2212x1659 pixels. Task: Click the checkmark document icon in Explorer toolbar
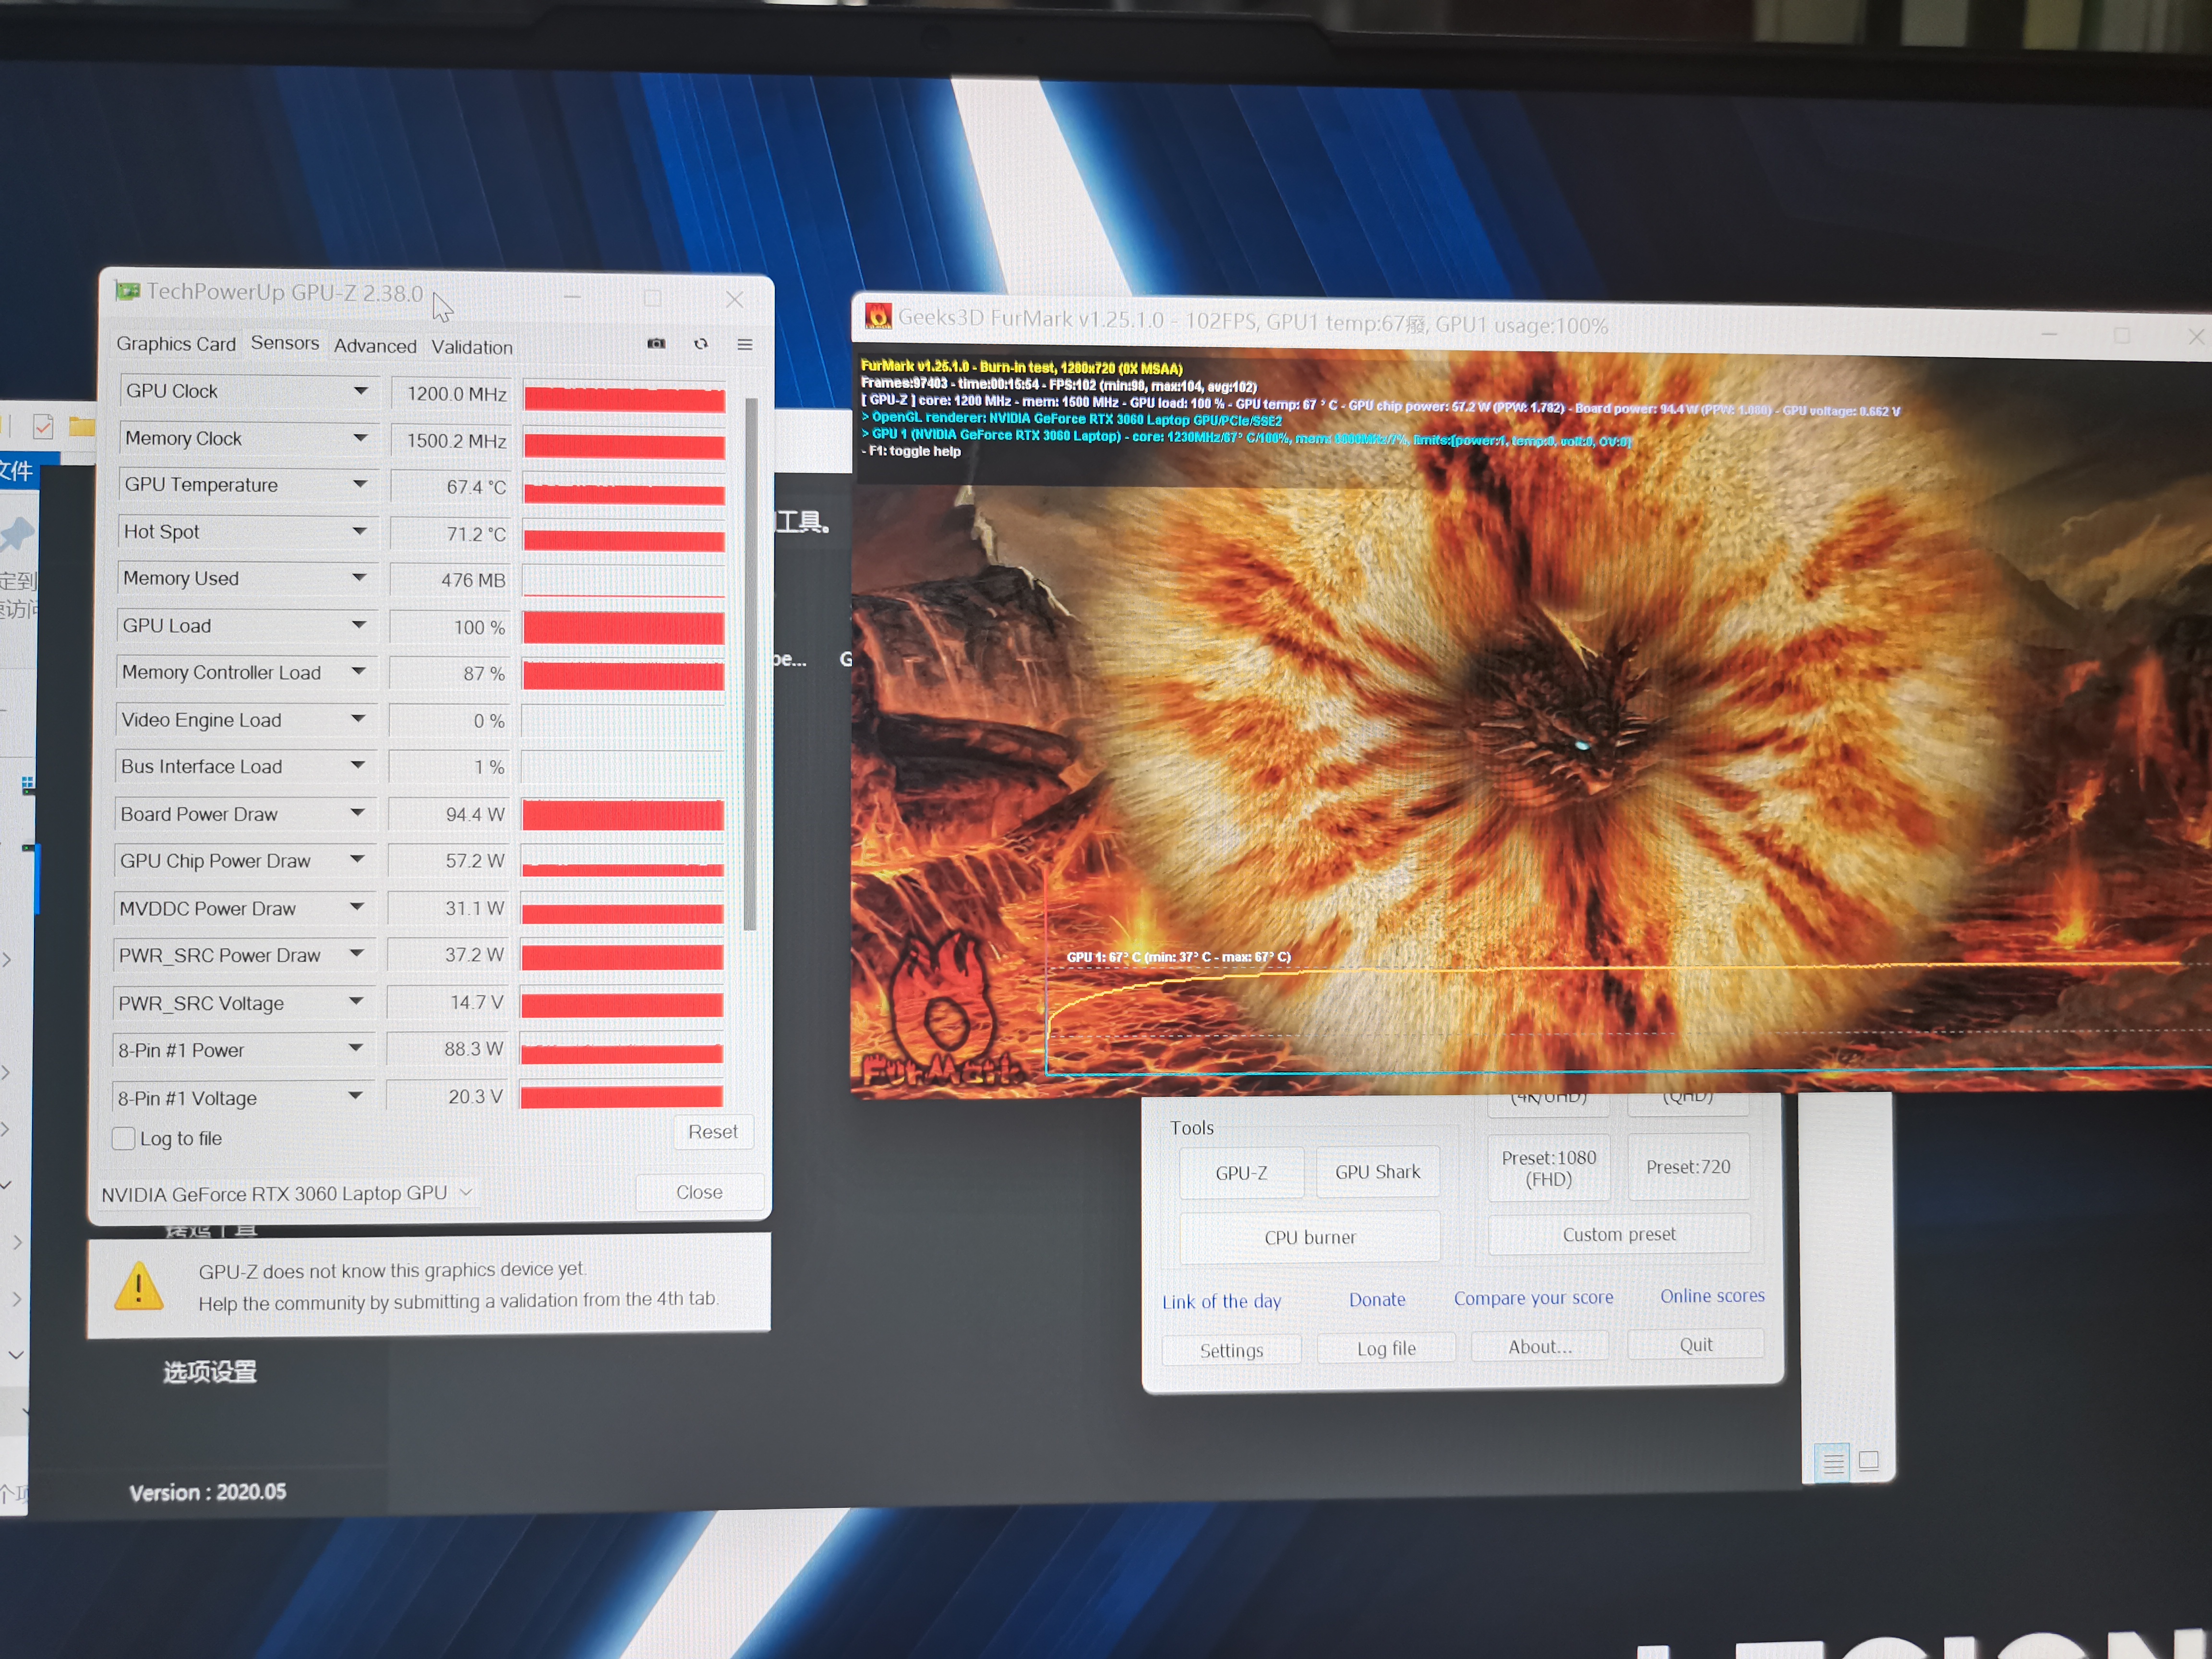tap(43, 427)
